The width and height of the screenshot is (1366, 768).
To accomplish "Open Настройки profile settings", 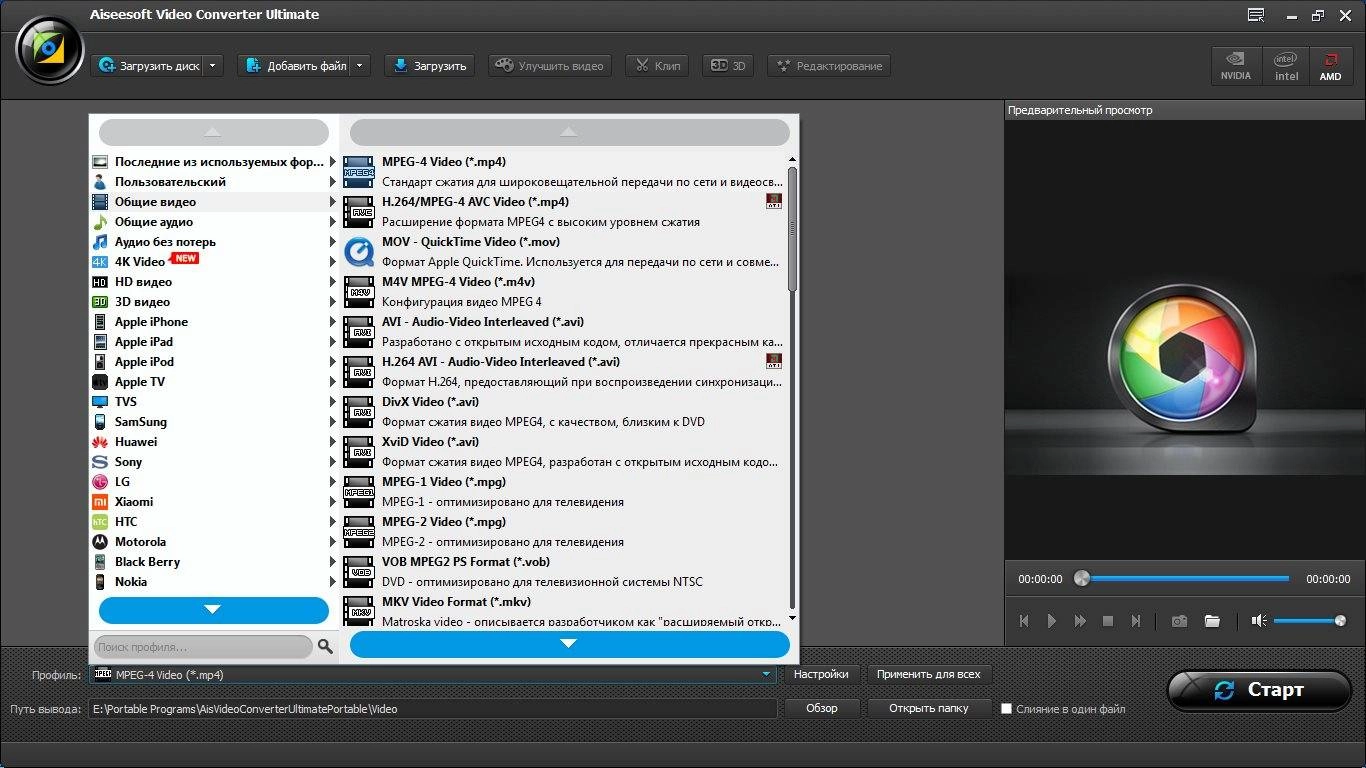I will point(821,675).
